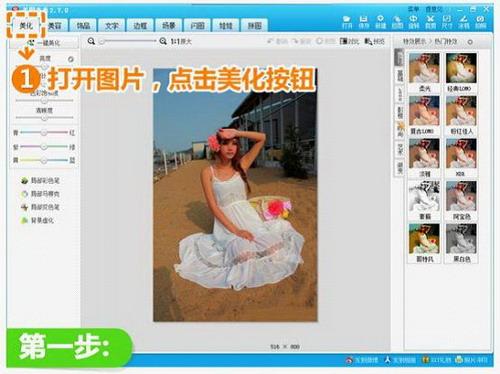500x374 pixels.
Task: Open the 基础 effects side tab
Action: point(400,76)
